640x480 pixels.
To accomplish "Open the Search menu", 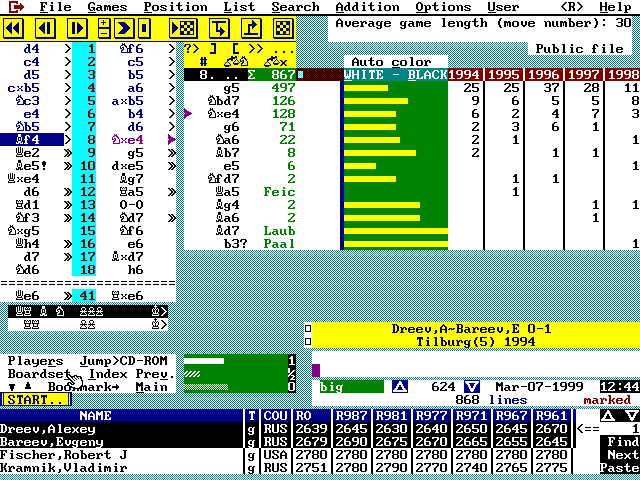I will tap(295, 7).
